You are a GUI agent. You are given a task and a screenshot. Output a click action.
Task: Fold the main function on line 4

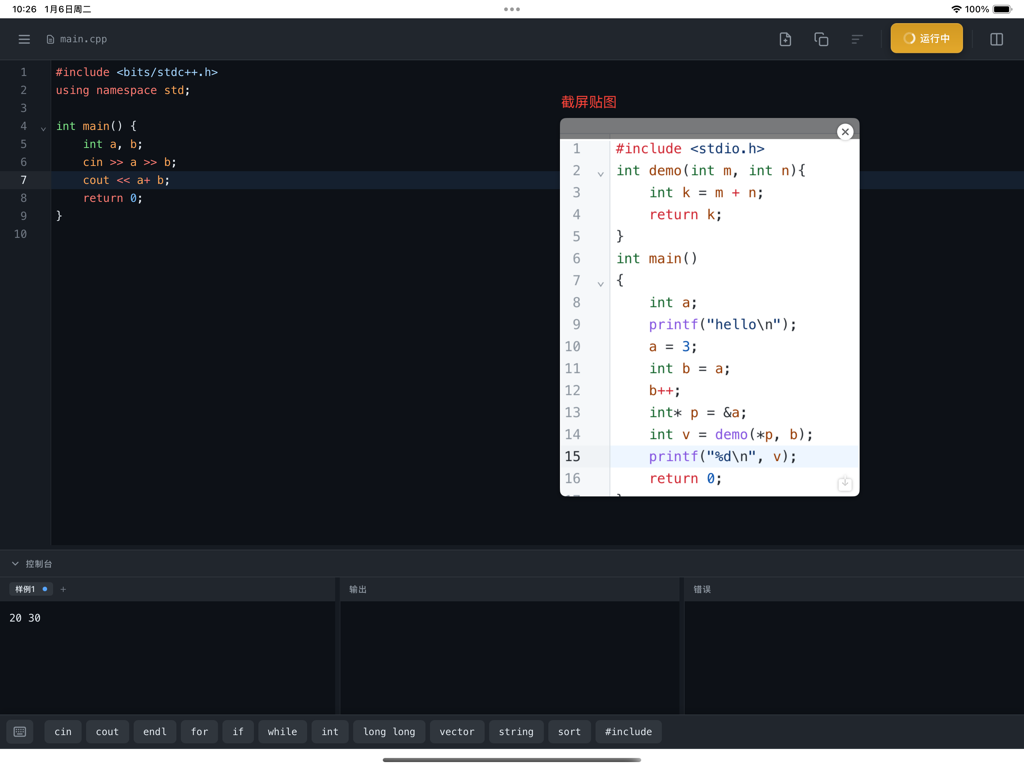point(42,128)
